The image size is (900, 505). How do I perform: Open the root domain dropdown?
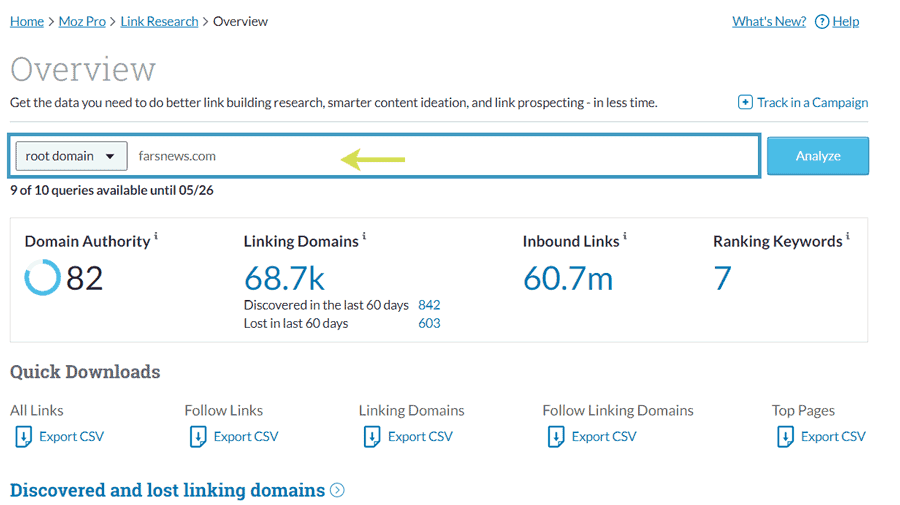click(x=71, y=156)
